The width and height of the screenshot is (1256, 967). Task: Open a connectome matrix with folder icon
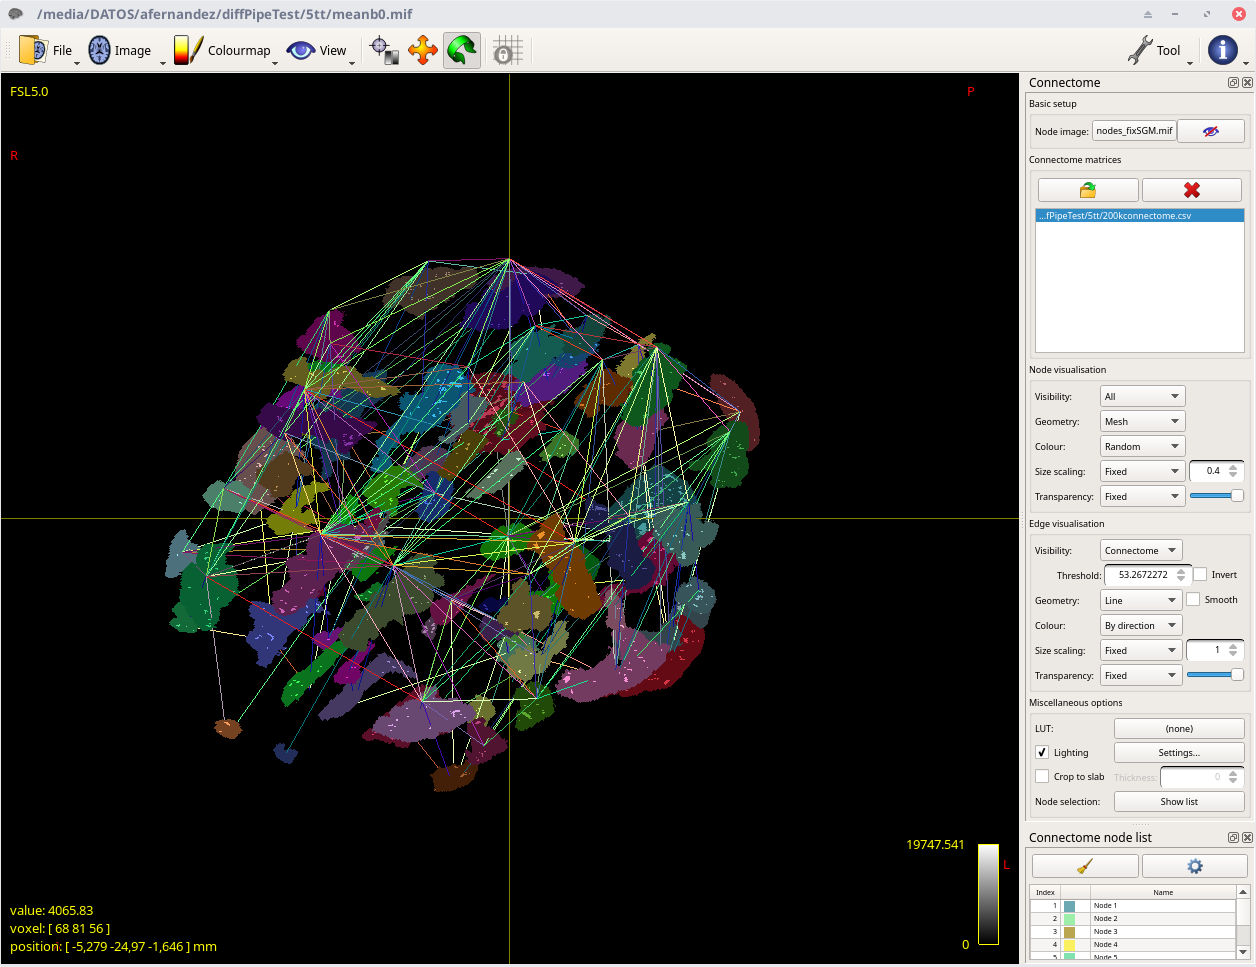(x=1088, y=190)
